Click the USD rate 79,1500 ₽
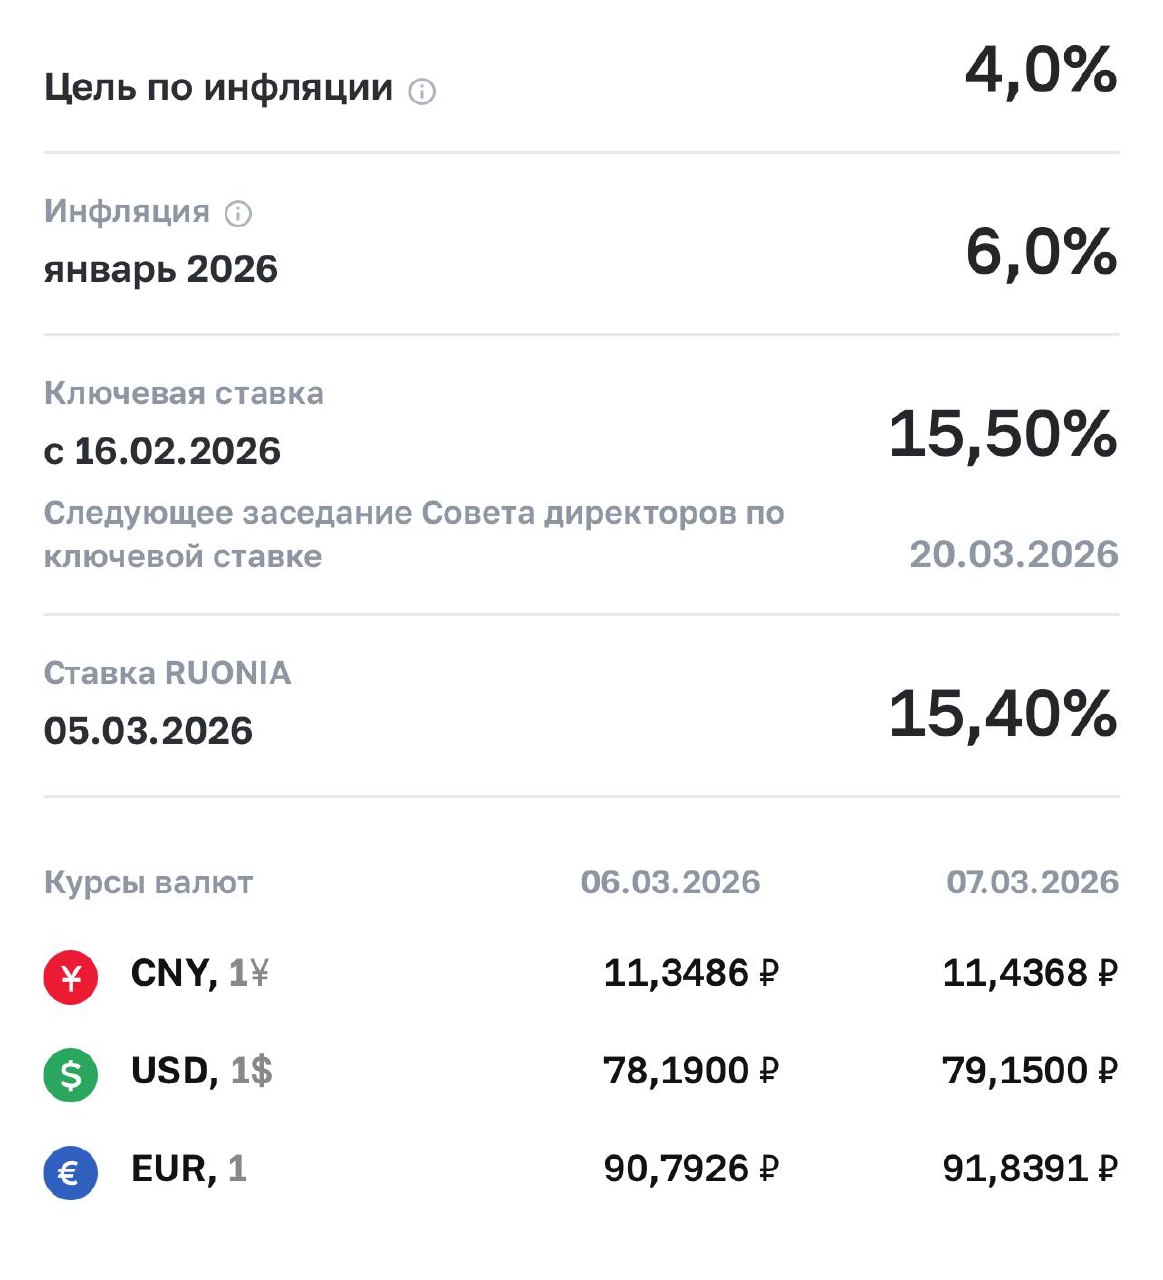 [x=1029, y=1071]
